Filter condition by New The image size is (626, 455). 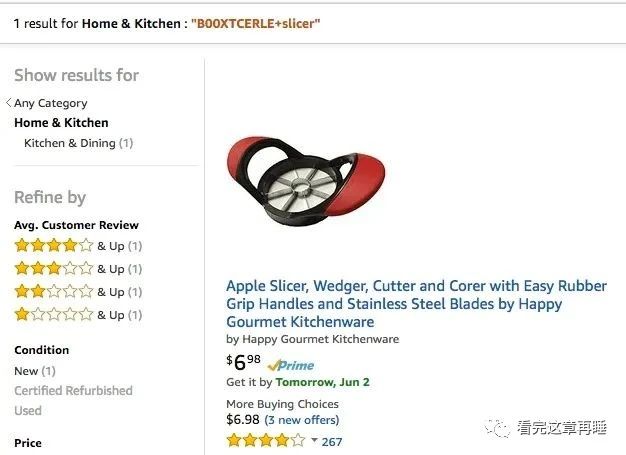click(x=35, y=371)
